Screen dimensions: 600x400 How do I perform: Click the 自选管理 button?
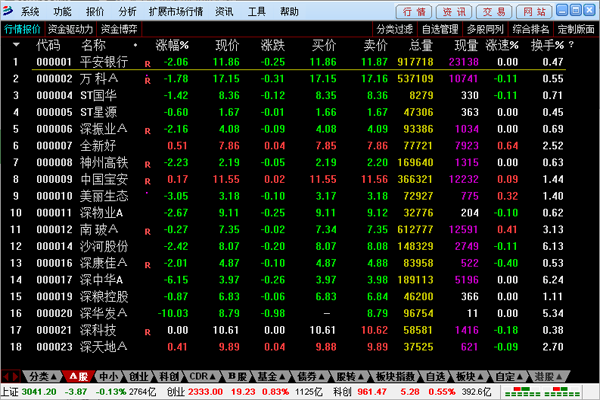pyautogui.click(x=440, y=29)
